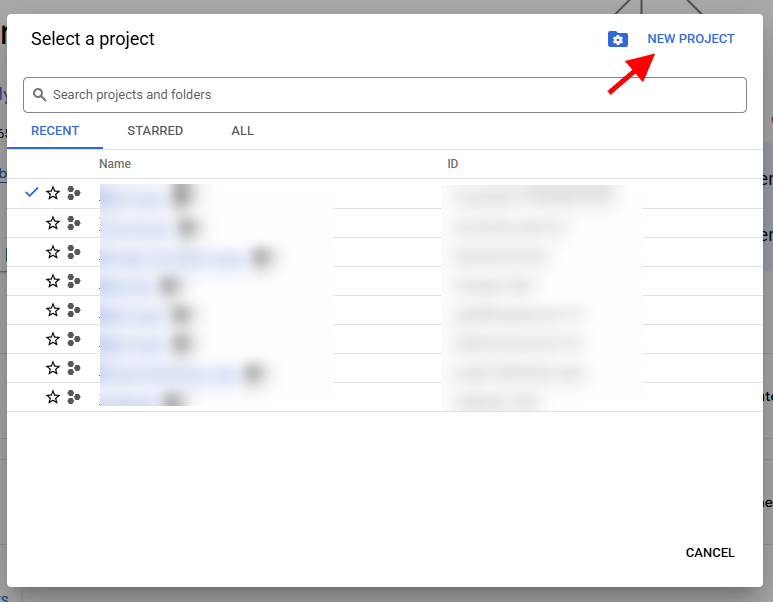Star the first project in list
The height and width of the screenshot is (602, 773).
pyautogui.click(x=53, y=193)
